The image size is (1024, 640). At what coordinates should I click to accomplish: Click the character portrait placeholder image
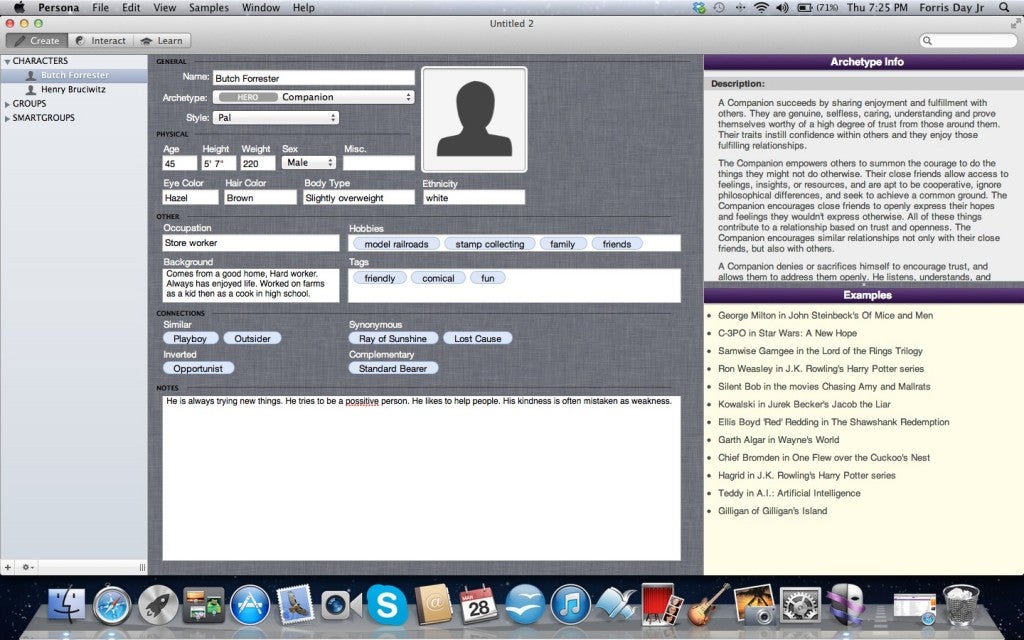click(x=474, y=120)
